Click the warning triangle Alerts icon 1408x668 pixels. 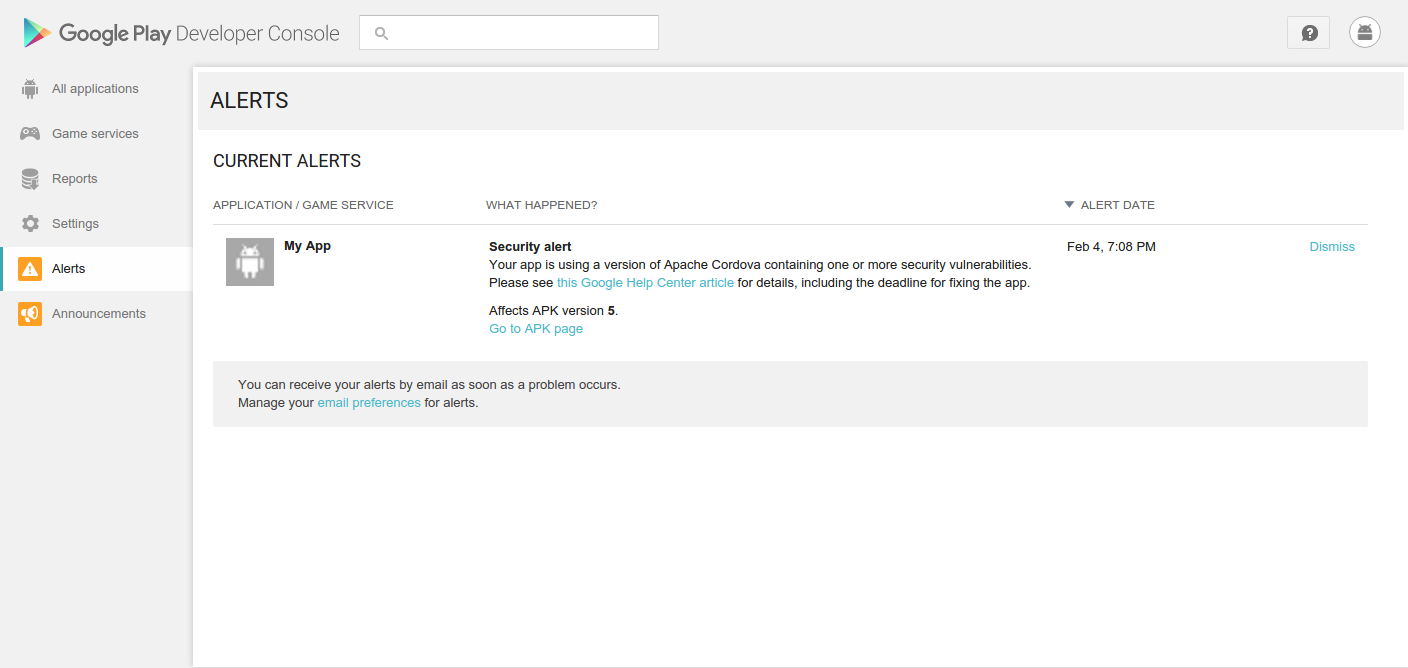point(30,269)
